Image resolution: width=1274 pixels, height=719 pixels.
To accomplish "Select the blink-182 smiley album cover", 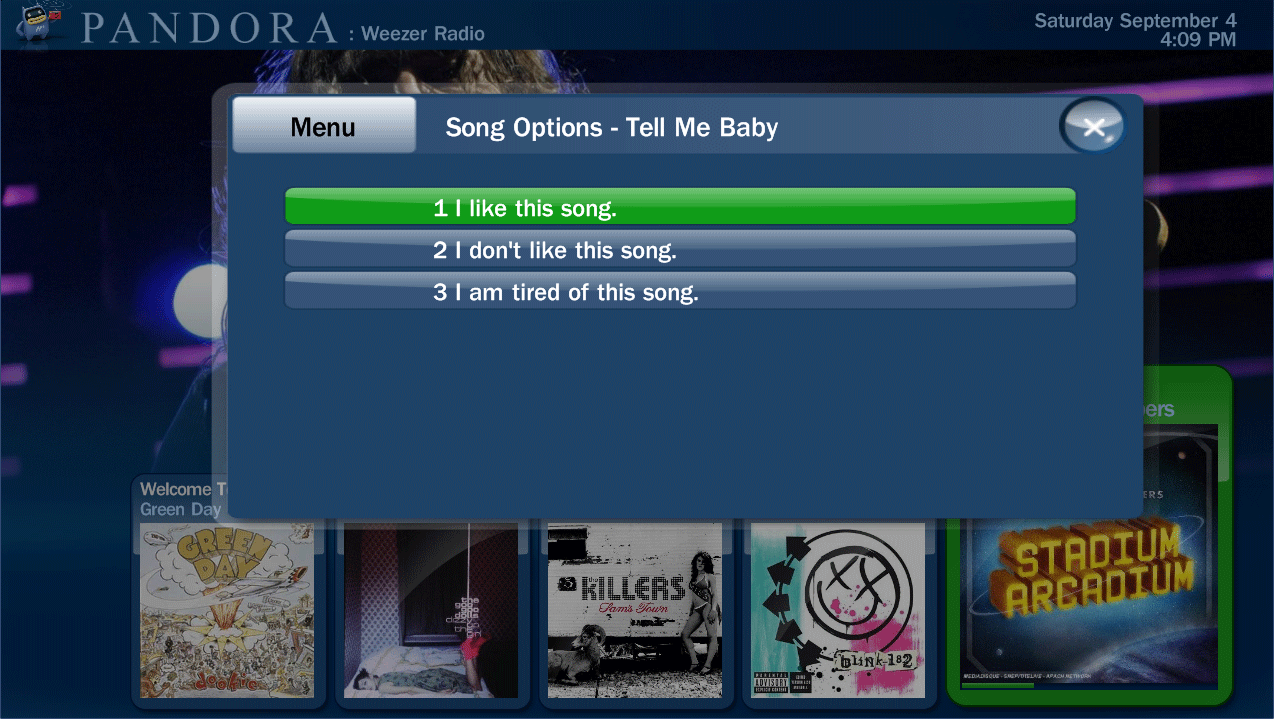I will (838, 609).
